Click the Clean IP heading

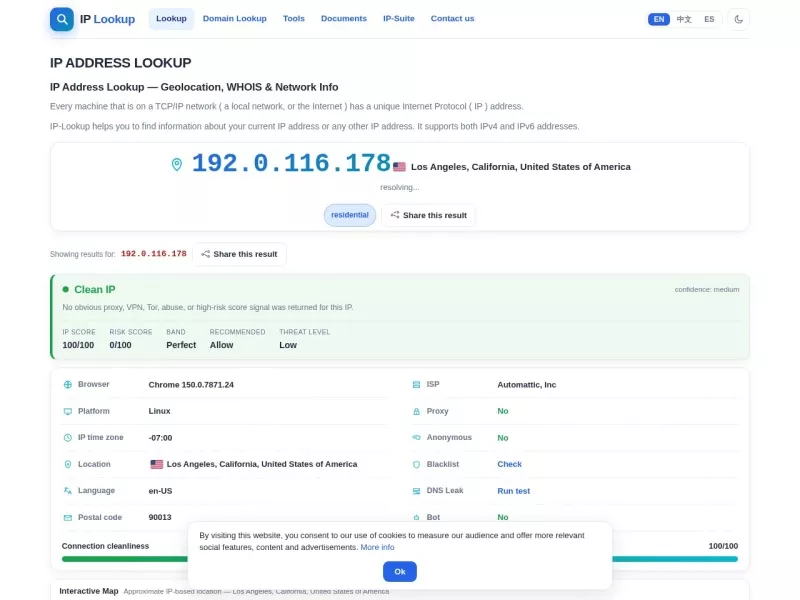[x=95, y=289]
